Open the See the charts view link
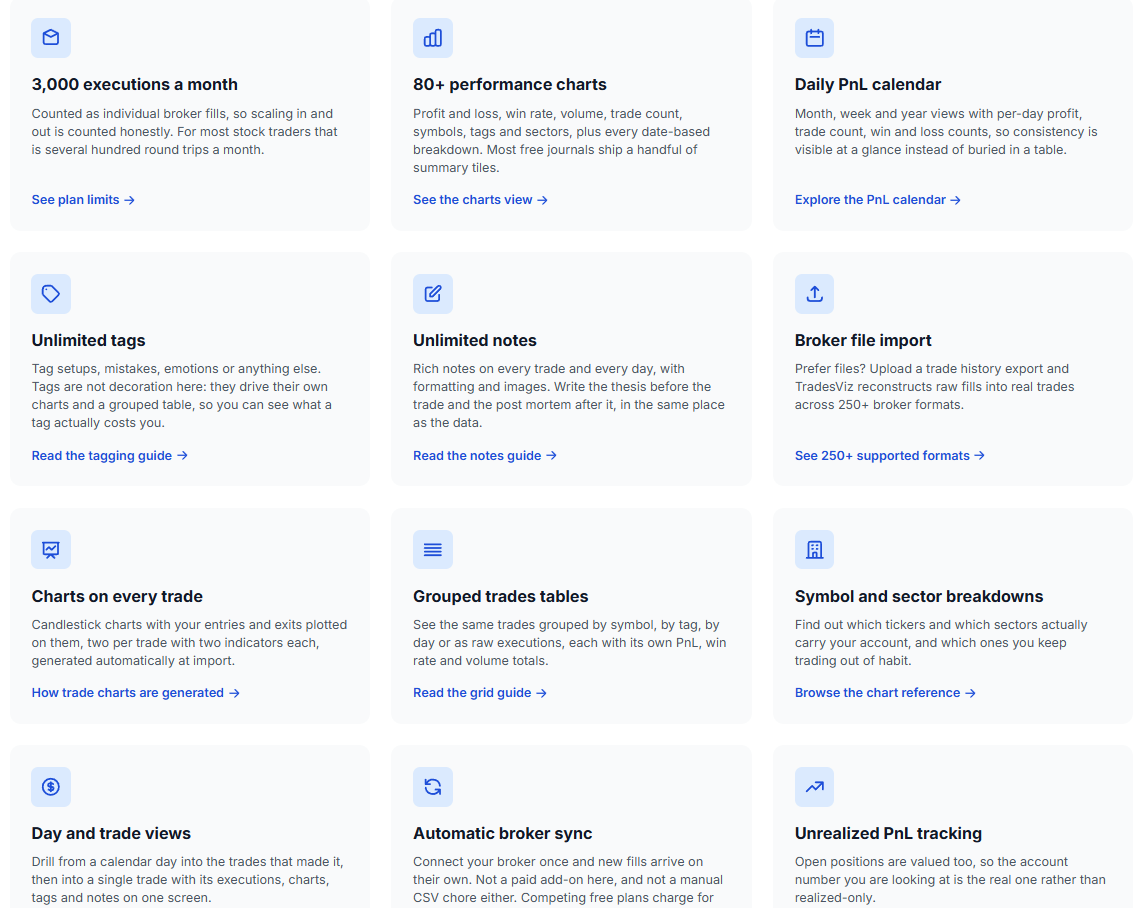The width and height of the screenshot is (1138, 908). click(x=480, y=200)
